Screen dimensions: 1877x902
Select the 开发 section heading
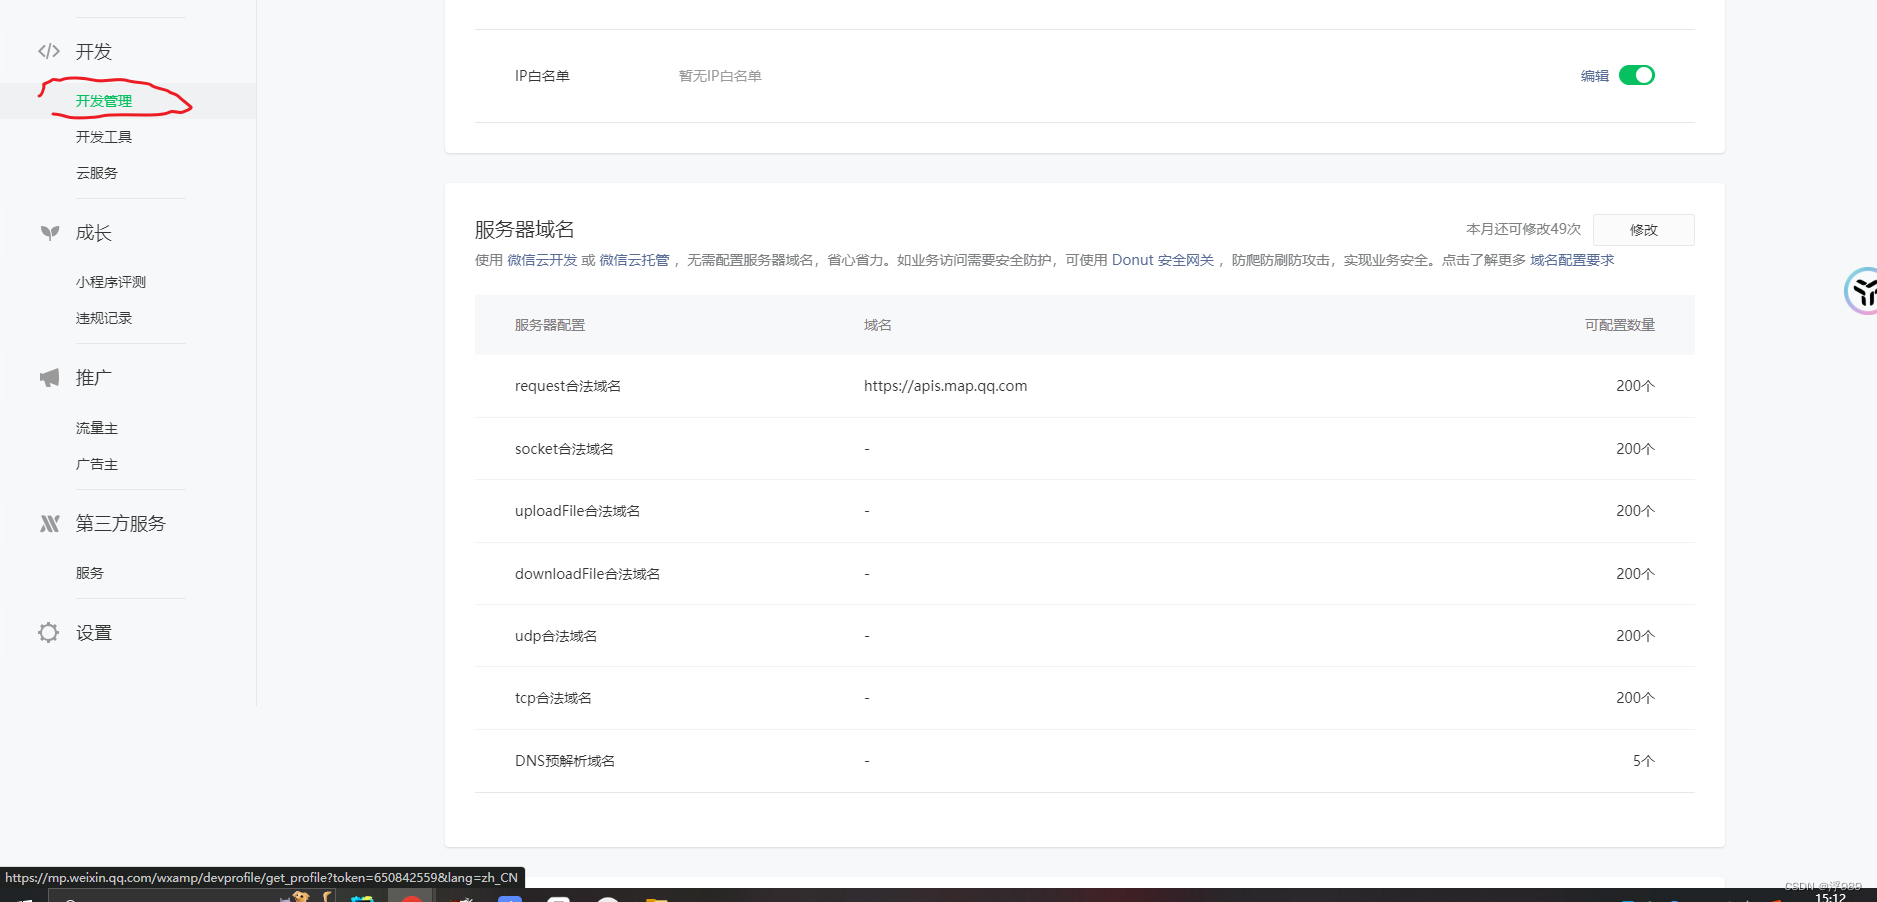[x=94, y=51]
